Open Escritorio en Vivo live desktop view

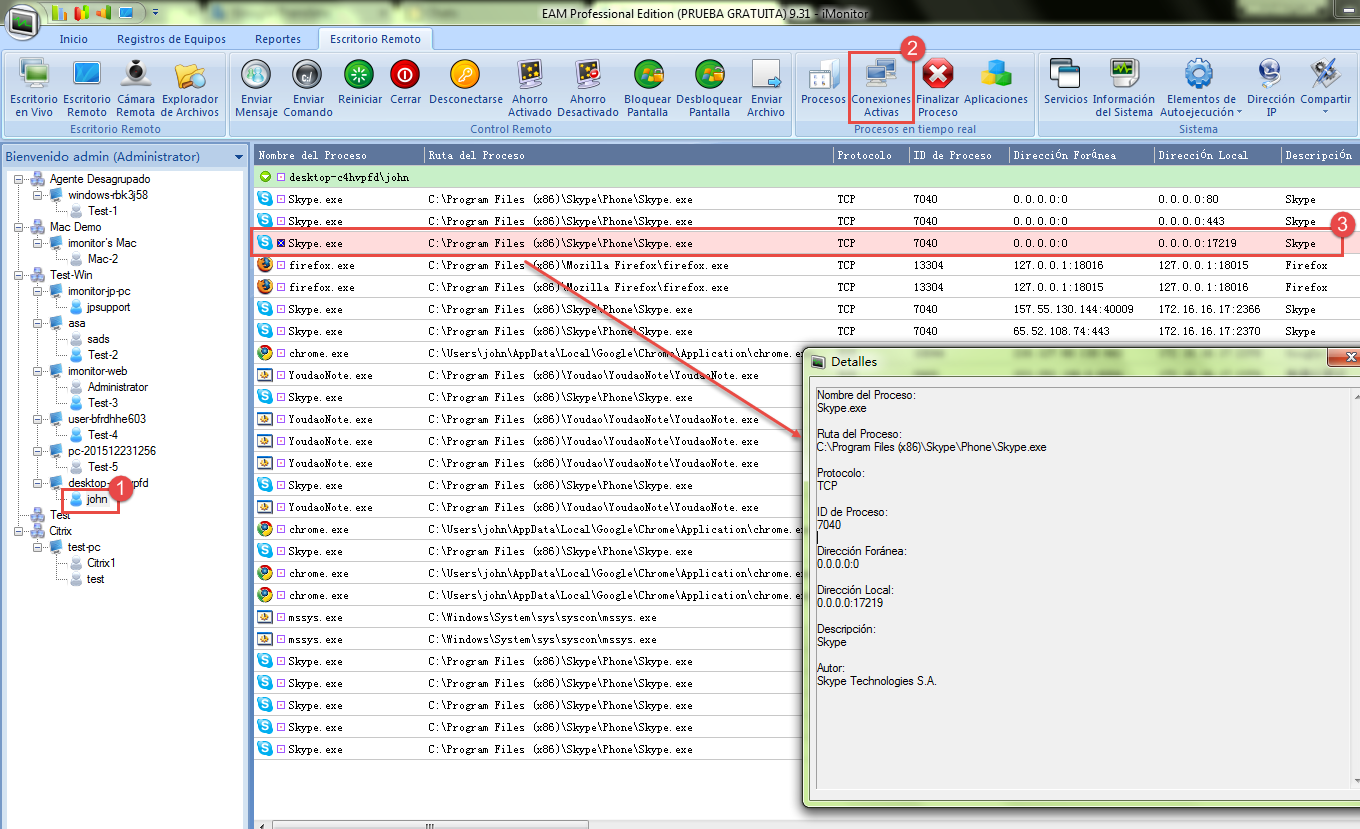34,88
